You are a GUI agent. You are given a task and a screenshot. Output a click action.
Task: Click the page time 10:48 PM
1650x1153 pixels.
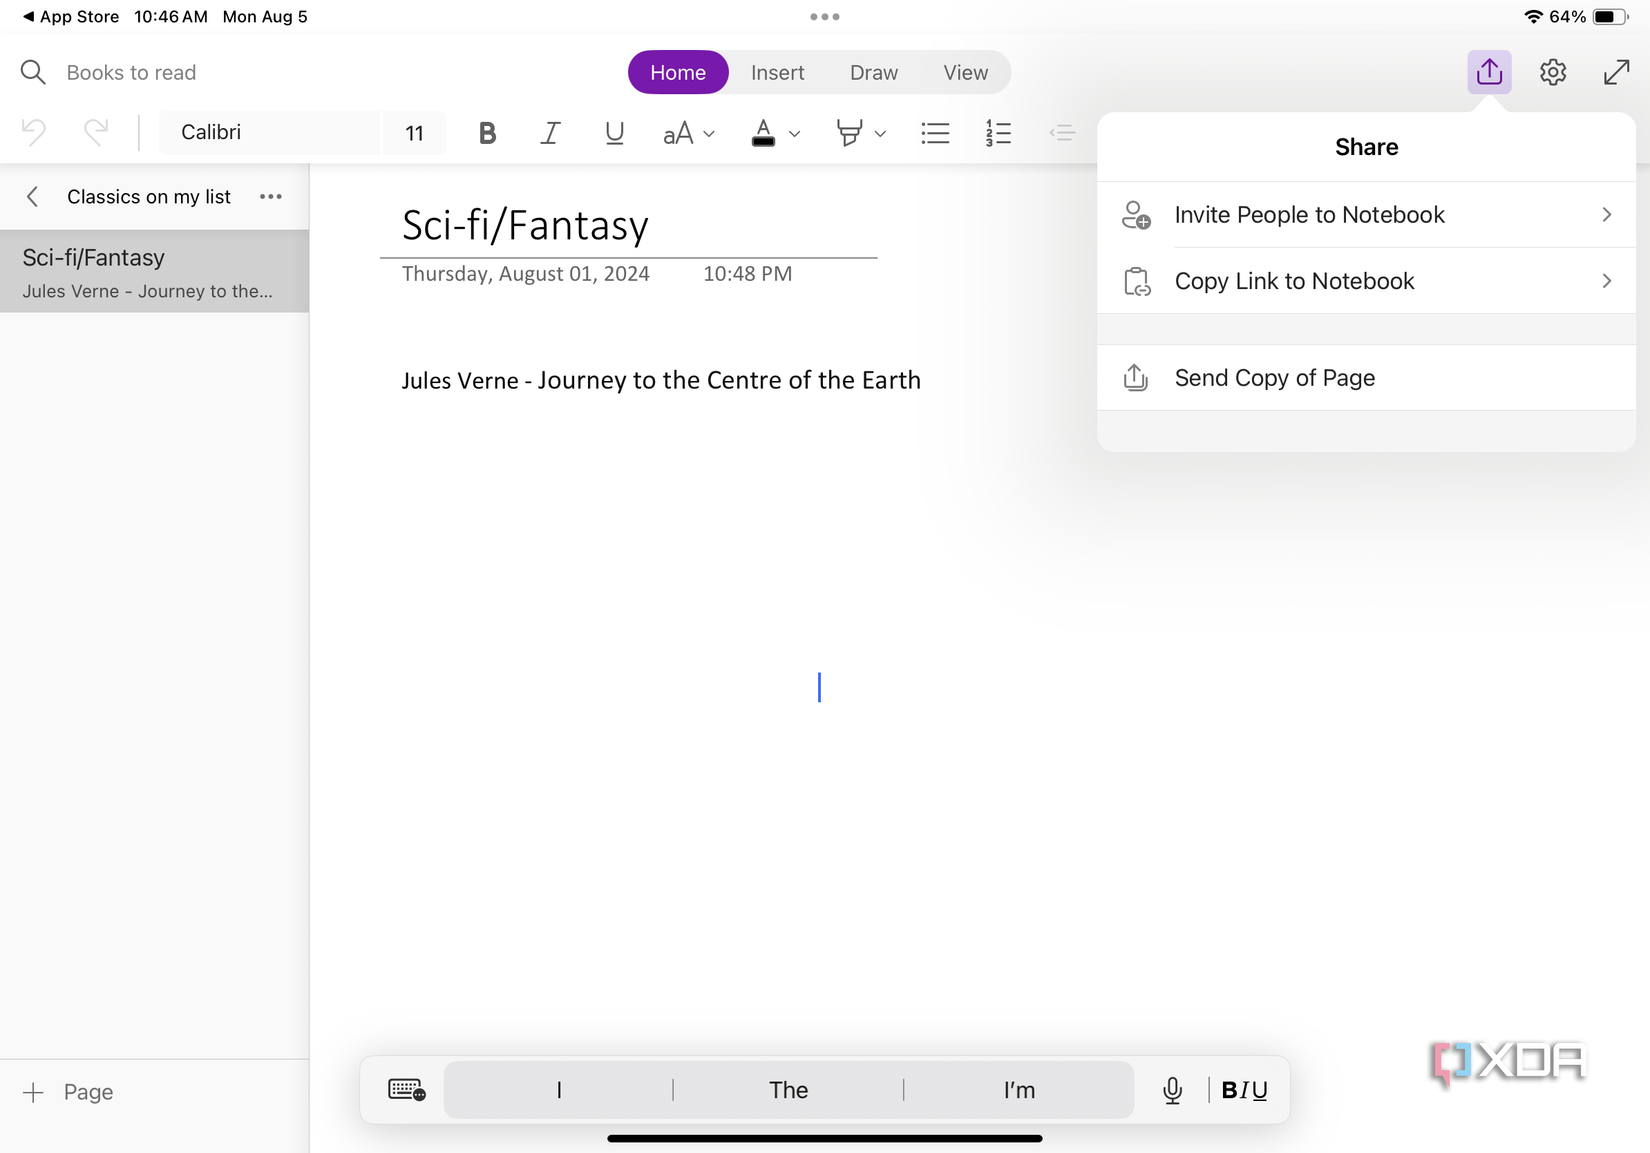click(747, 274)
